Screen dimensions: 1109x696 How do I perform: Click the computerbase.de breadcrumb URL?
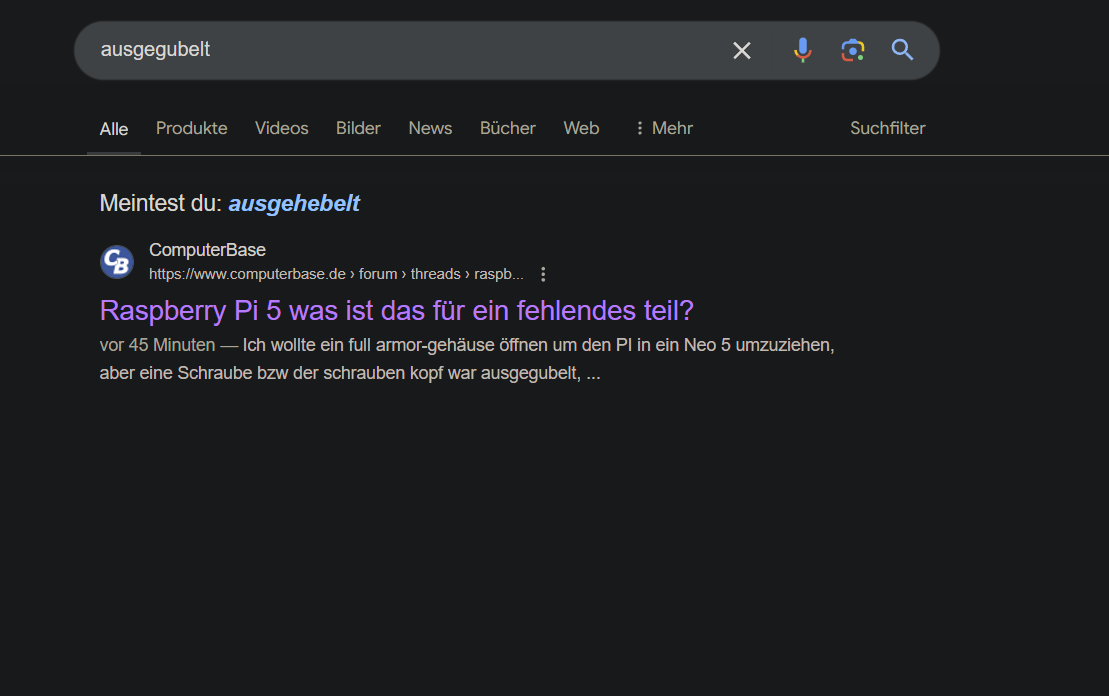click(336, 274)
